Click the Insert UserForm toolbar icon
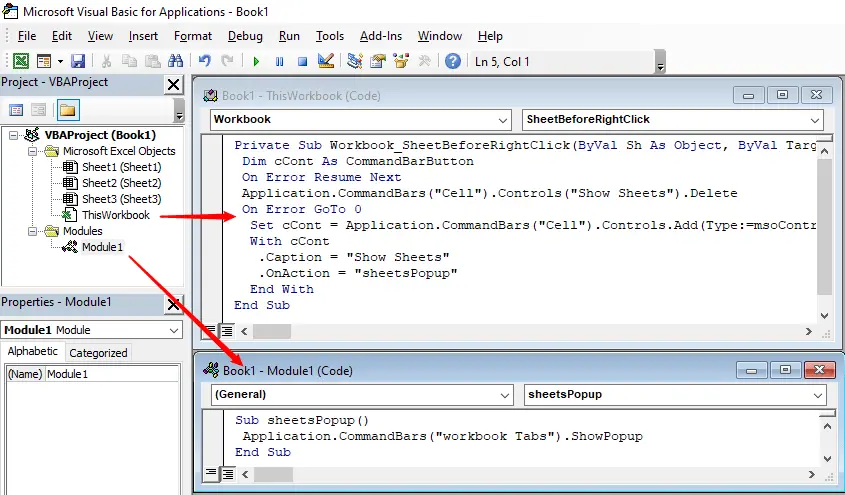The height and width of the screenshot is (495, 845). (x=44, y=61)
